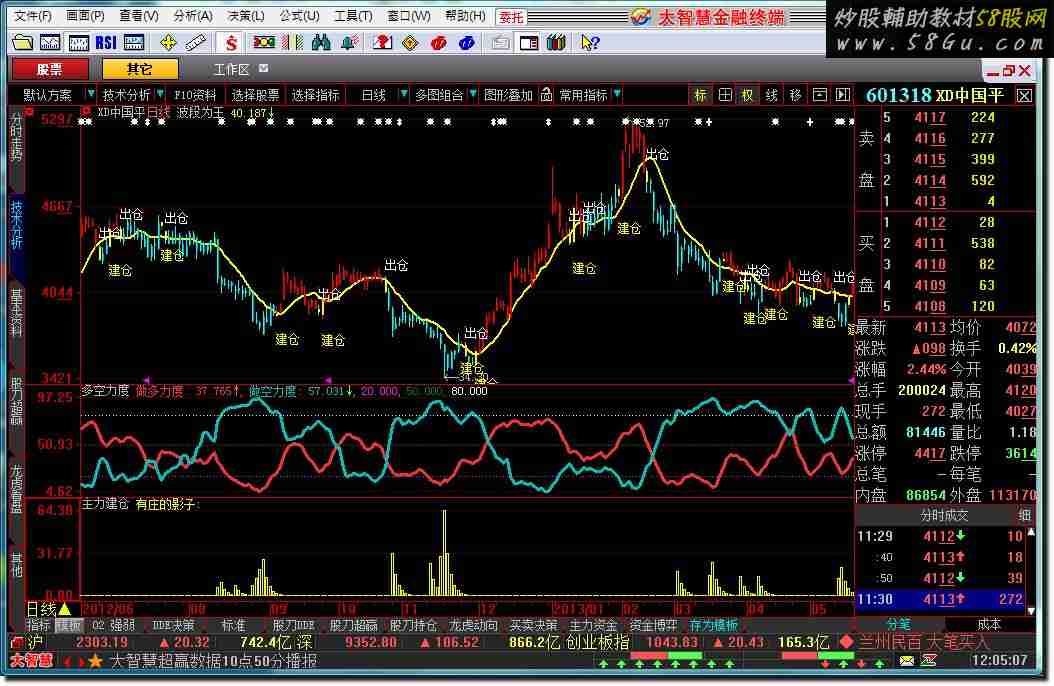Click the open folder toolbar icon

22,43
